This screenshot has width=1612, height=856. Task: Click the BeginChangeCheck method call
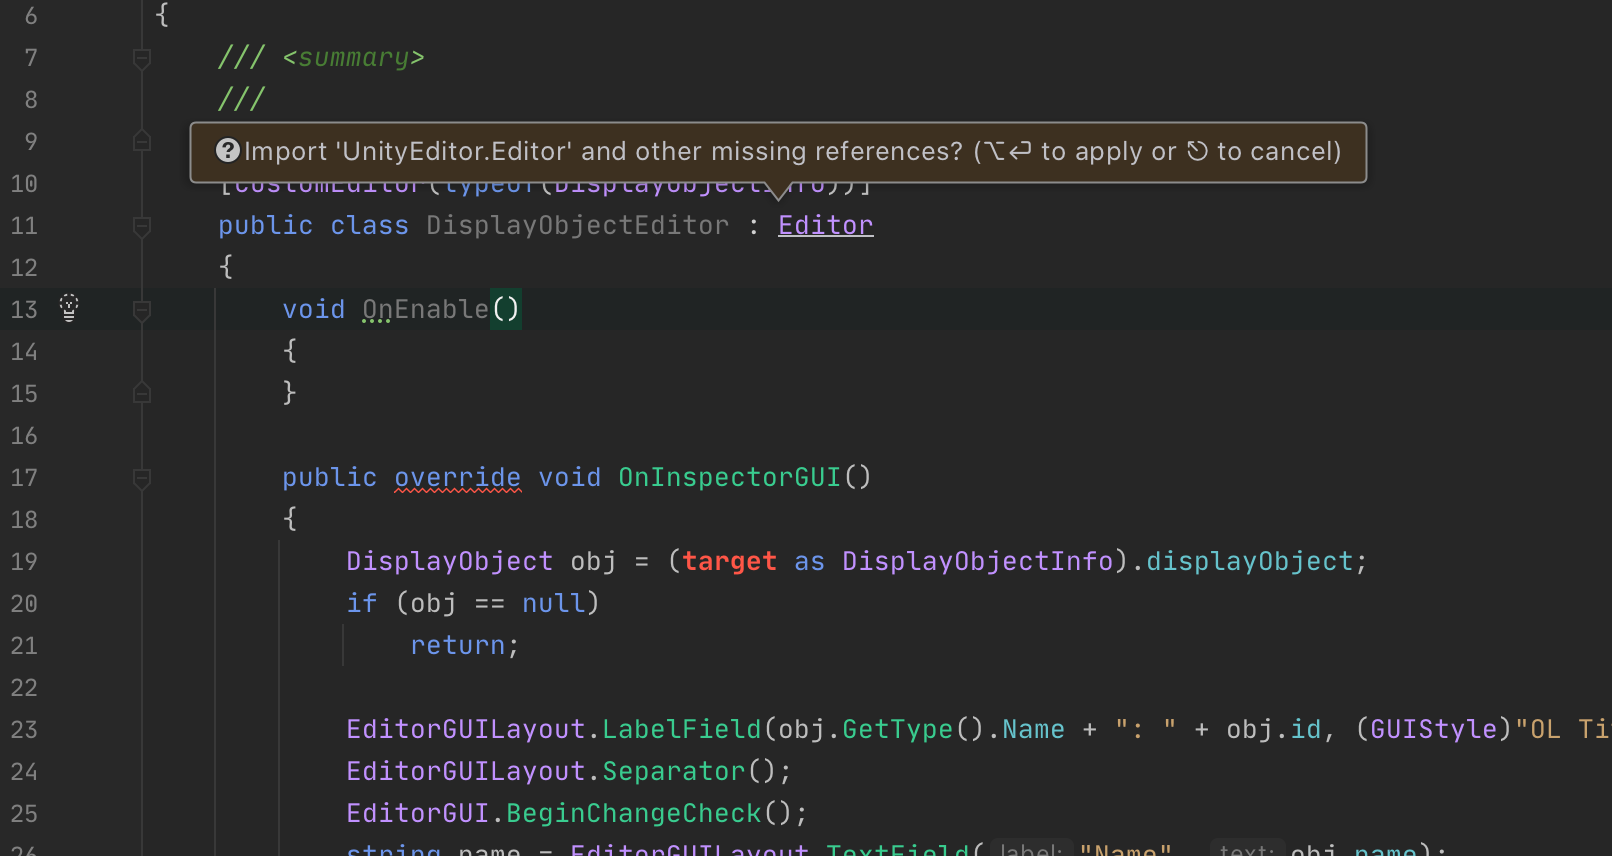tap(634, 813)
